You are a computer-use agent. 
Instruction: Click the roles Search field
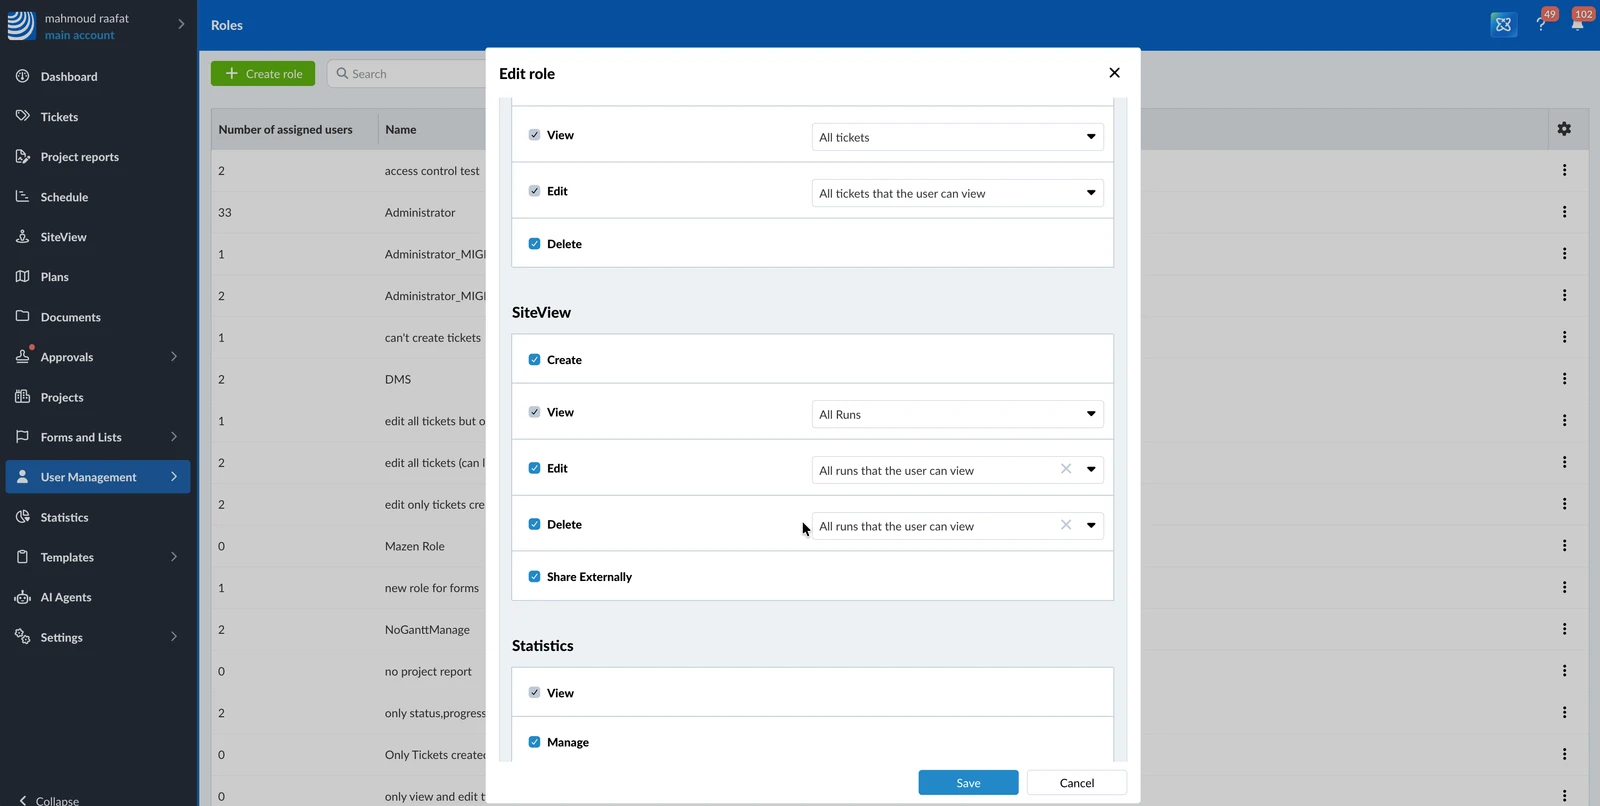pyautogui.click(x=407, y=74)
